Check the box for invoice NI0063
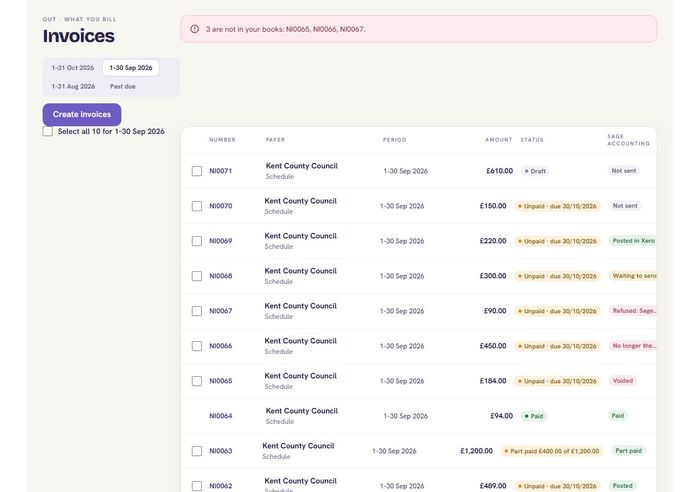700x492 pixels. point(197,451)
